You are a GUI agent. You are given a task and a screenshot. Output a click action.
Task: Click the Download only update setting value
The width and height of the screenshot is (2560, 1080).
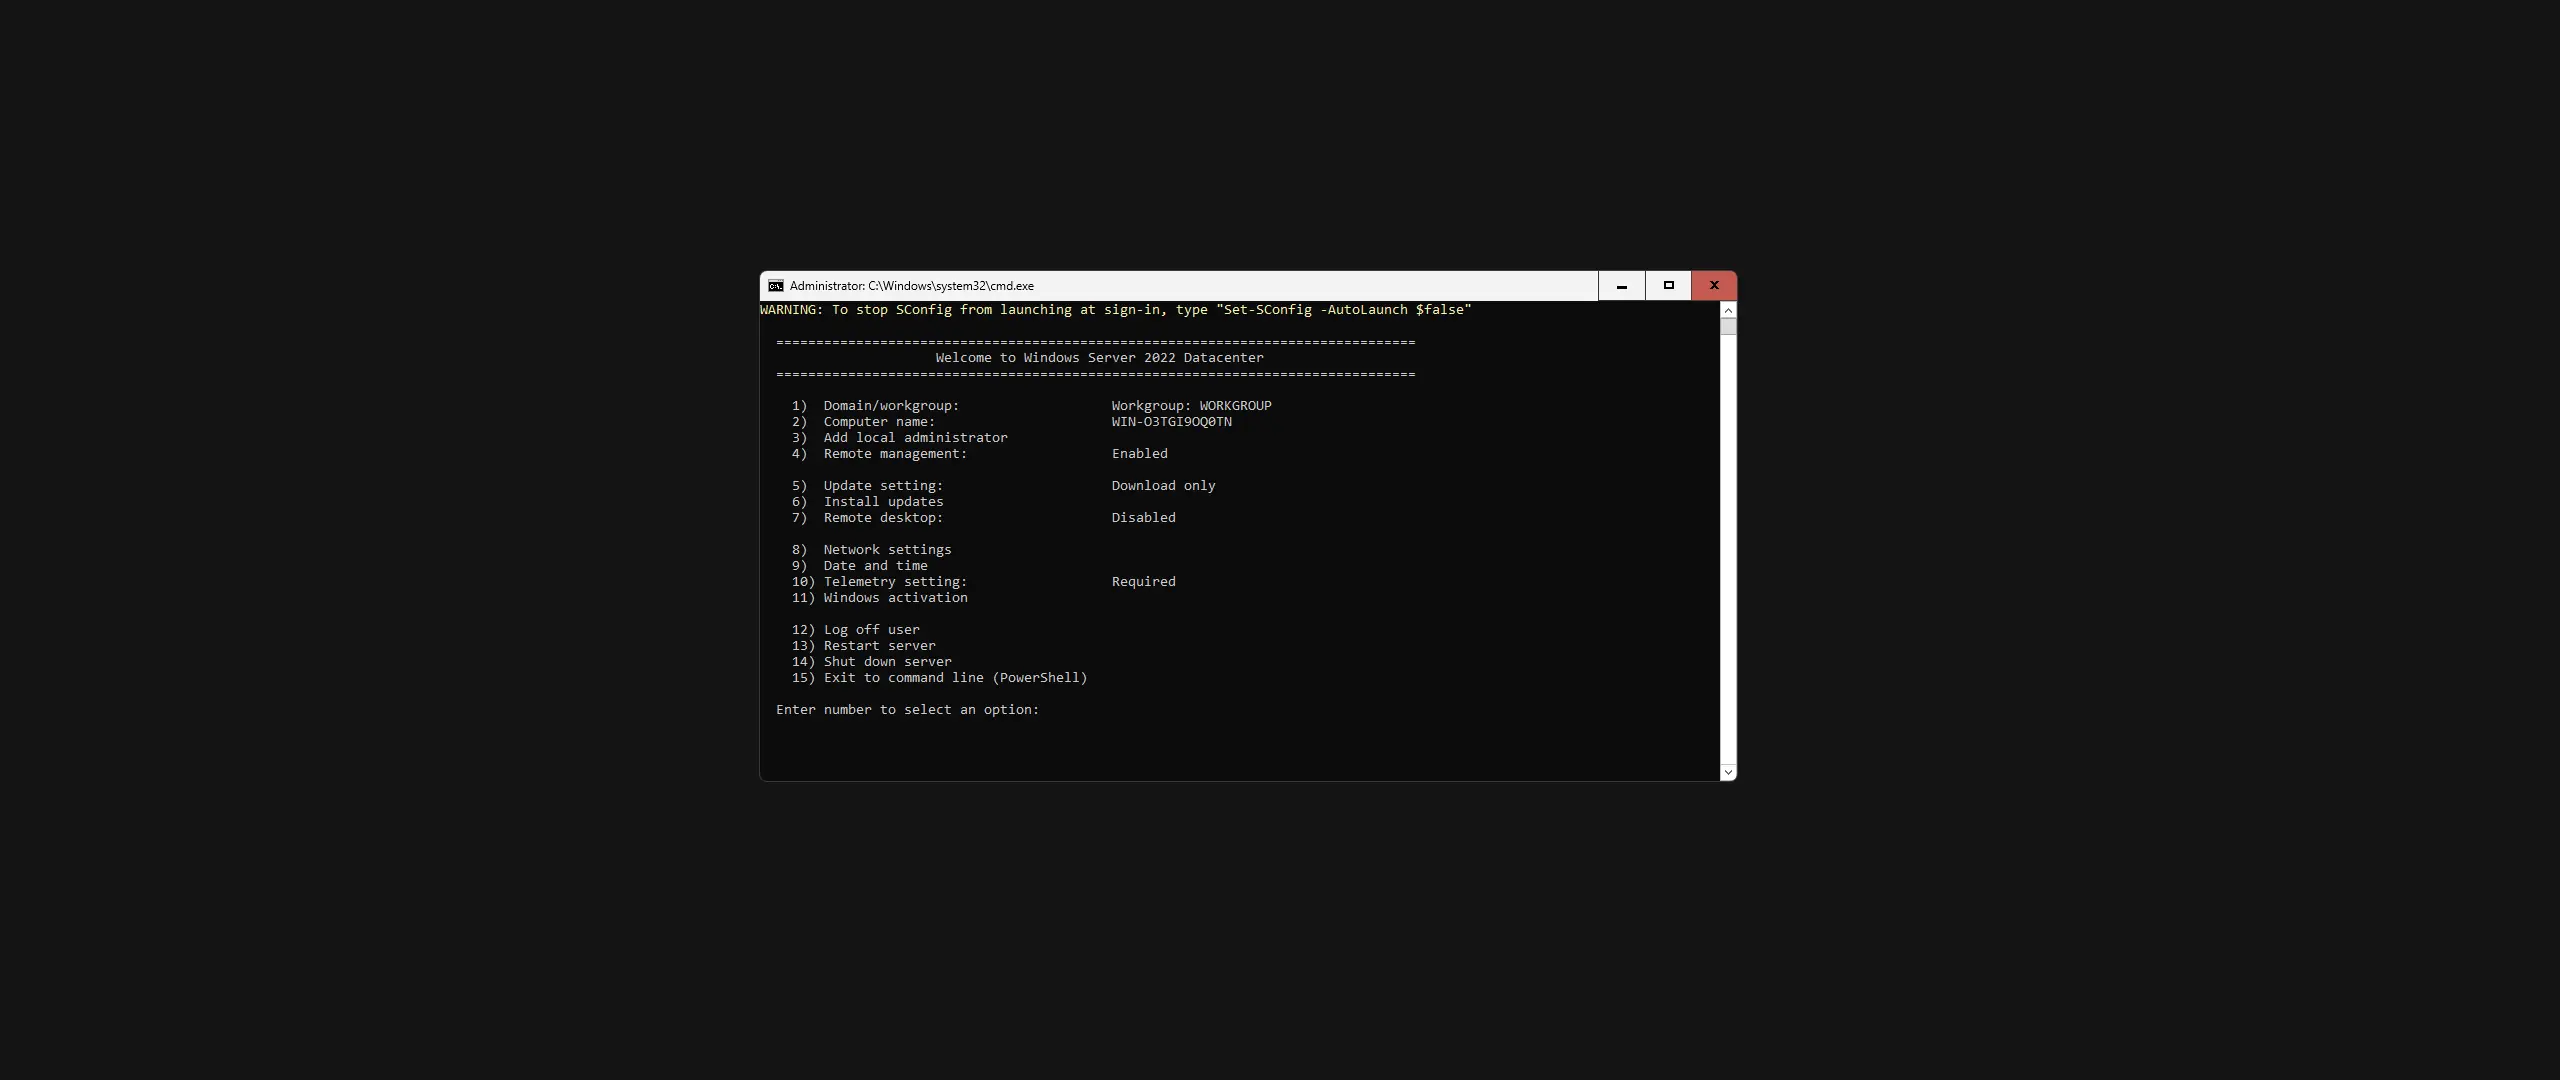click(1163, 485)
